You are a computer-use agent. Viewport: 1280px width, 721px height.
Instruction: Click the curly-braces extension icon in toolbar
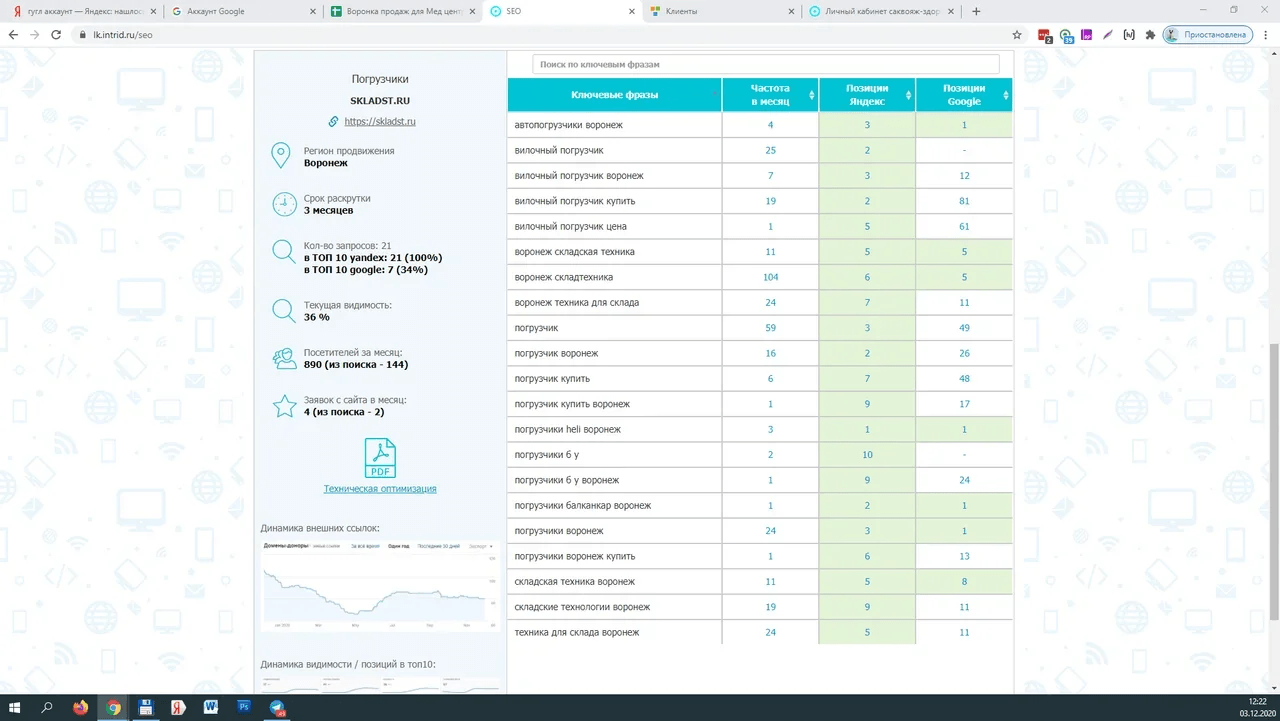pyautogui.click(x=1129, y=34)
